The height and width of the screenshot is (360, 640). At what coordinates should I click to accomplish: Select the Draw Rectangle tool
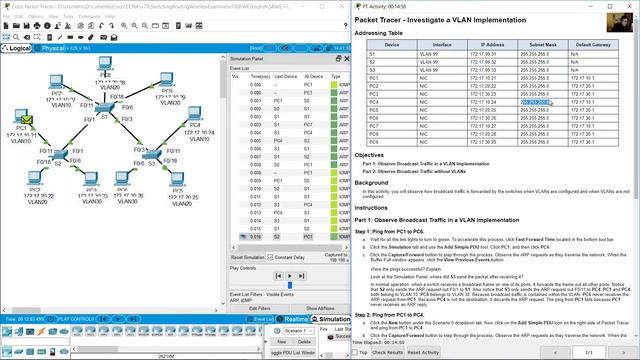coord(70,37)
